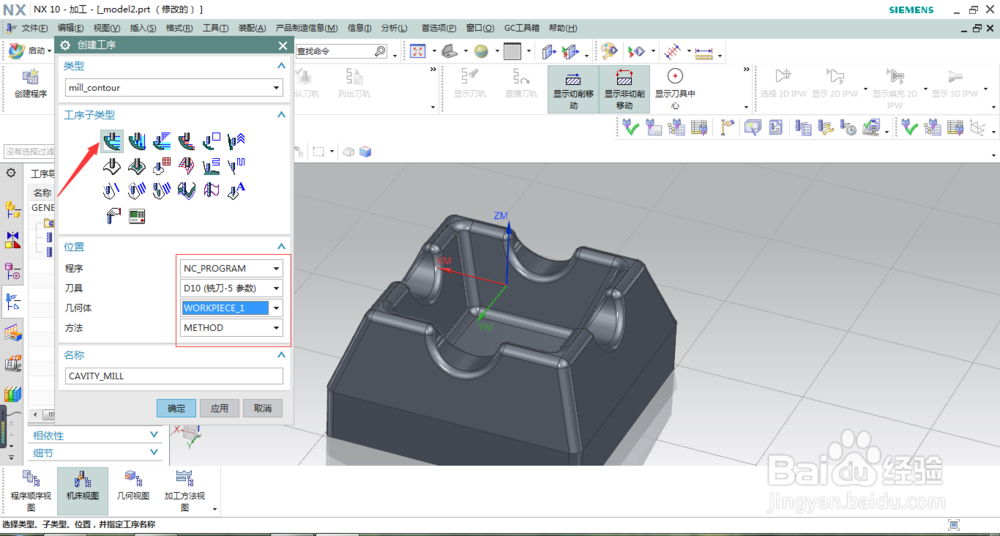Screen dimensions: 1000x536
Task: Toggle 显示刀具中心 display option
Action: click(x=675, y=89)
